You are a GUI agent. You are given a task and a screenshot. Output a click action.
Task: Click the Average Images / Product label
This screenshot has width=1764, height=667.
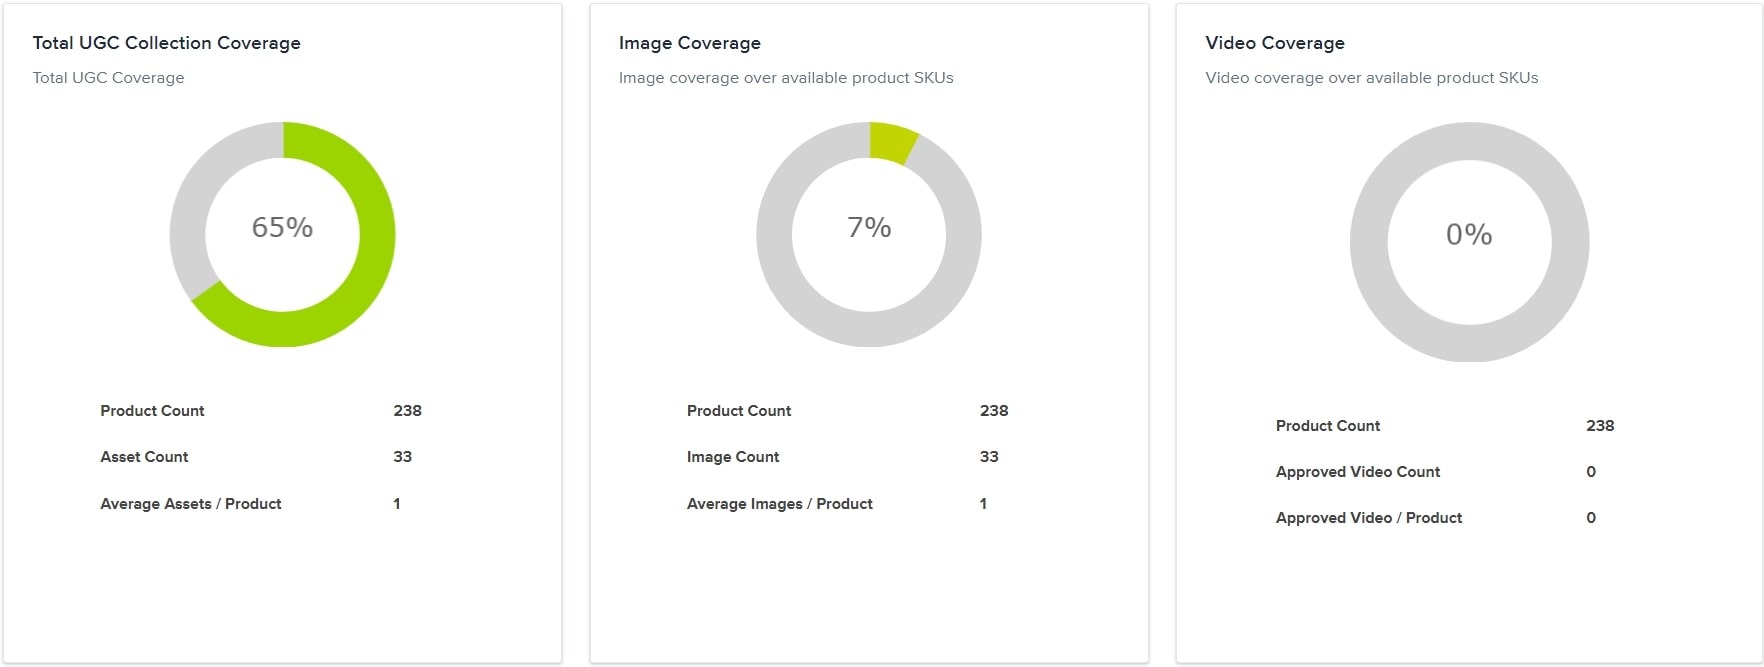[779, 504]
